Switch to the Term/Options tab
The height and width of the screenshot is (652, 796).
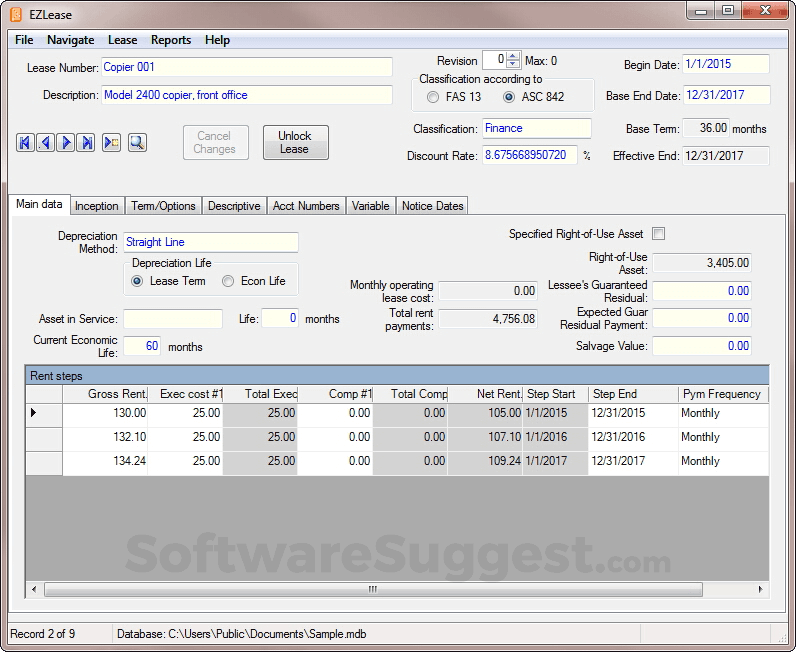(164, 206)
